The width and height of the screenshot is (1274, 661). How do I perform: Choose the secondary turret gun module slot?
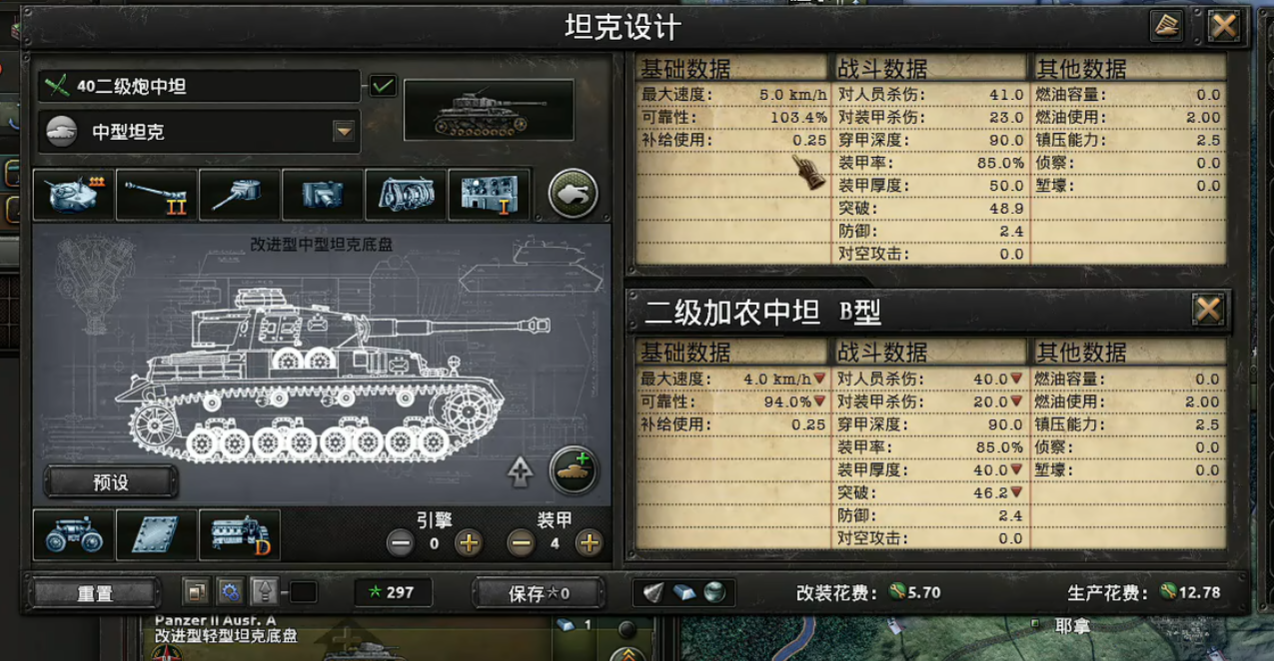(239, 194)
